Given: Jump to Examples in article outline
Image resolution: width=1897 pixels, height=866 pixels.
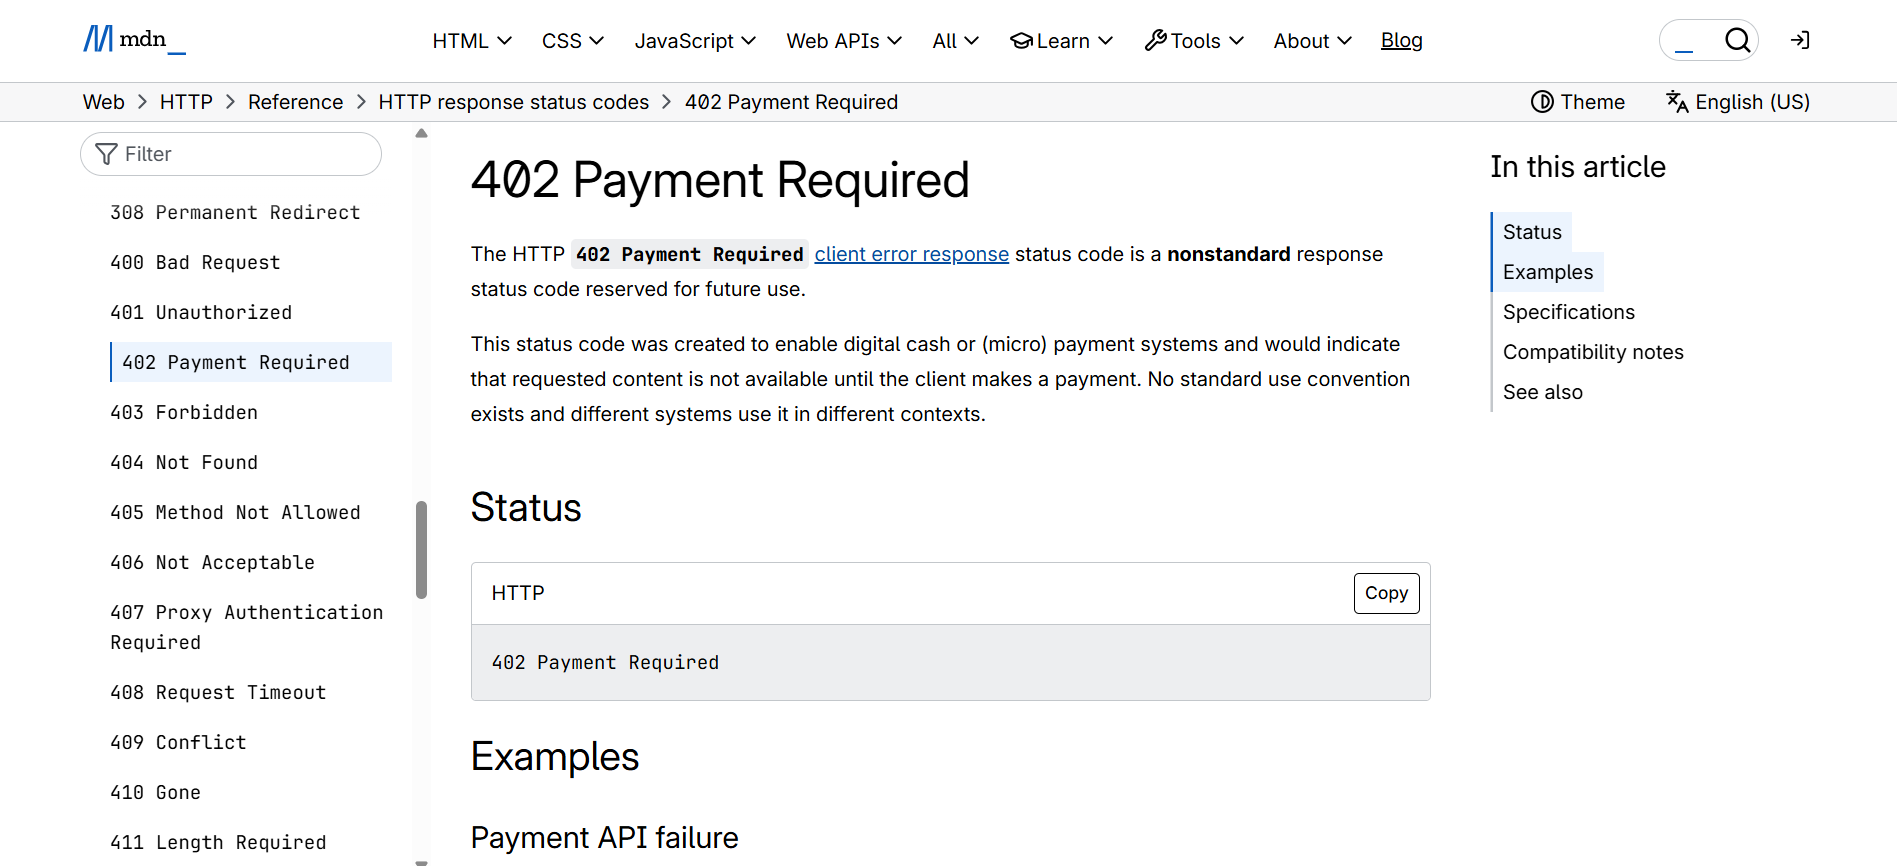Looking at the screenshot, I should 1548,272.
